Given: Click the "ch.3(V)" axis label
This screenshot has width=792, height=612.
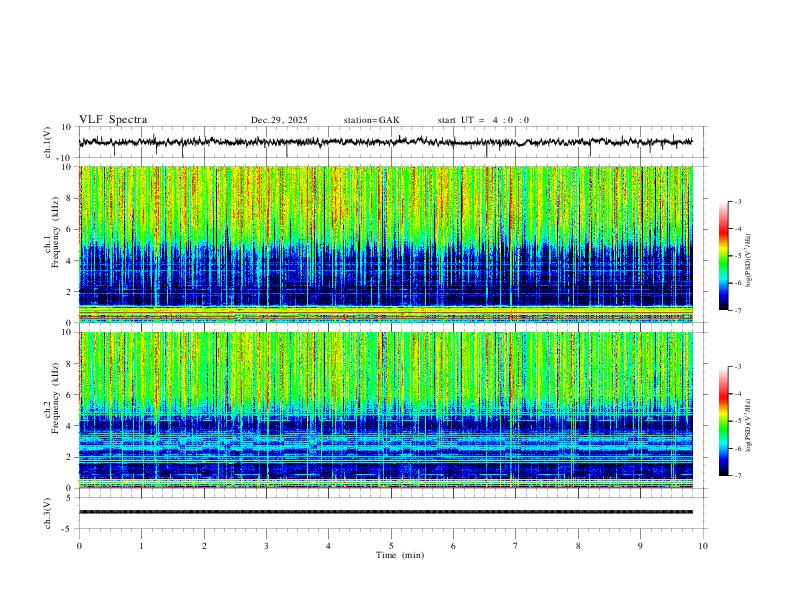Looking at the screenshot, I should click(x=47, y=513).
